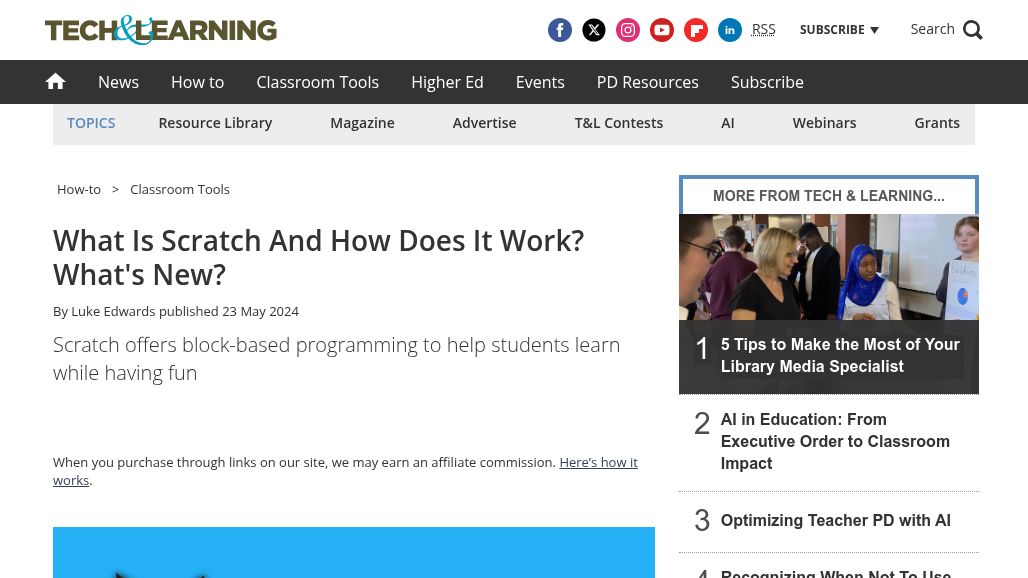This screenshot has width=1028, height=578.
Task: Select Subscribe in the main navigation bar
Action: pyautogui.click(x=767, y=82)
